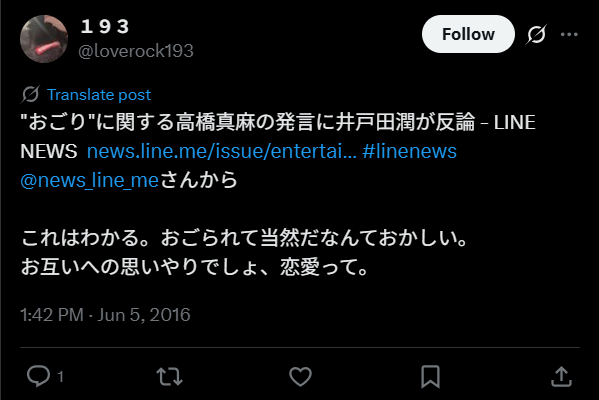599x400 pixels.
Task: Open the news.line.me/issue/entertai... link
Action: 222,151
